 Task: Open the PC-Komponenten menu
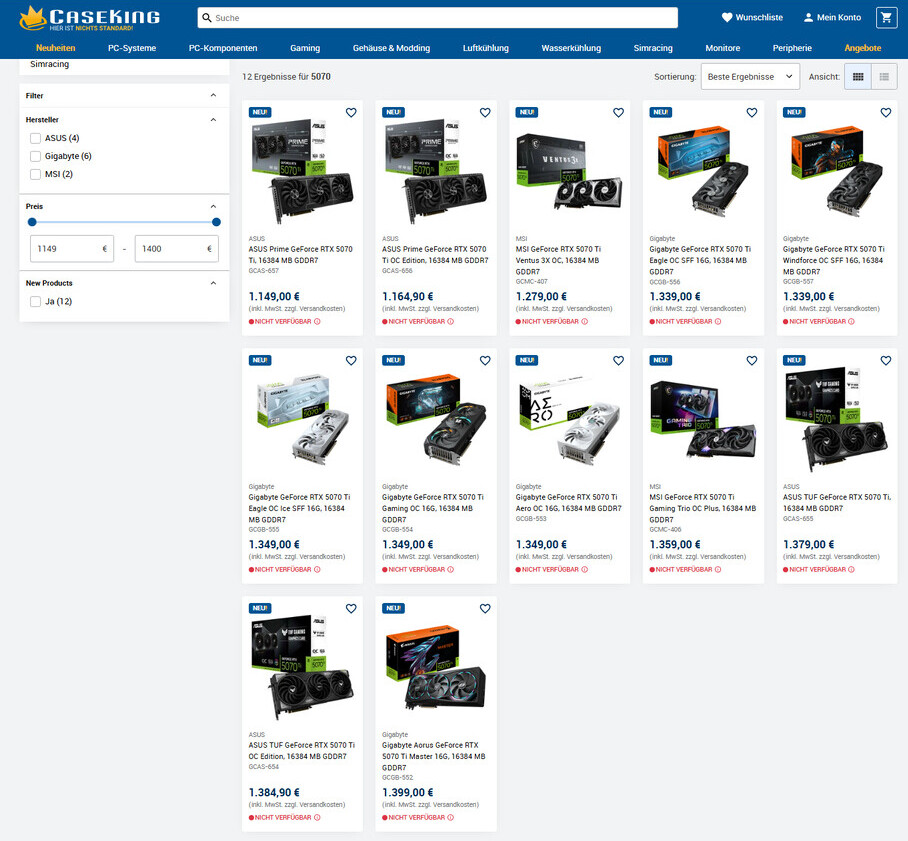[x=223, y=48]
